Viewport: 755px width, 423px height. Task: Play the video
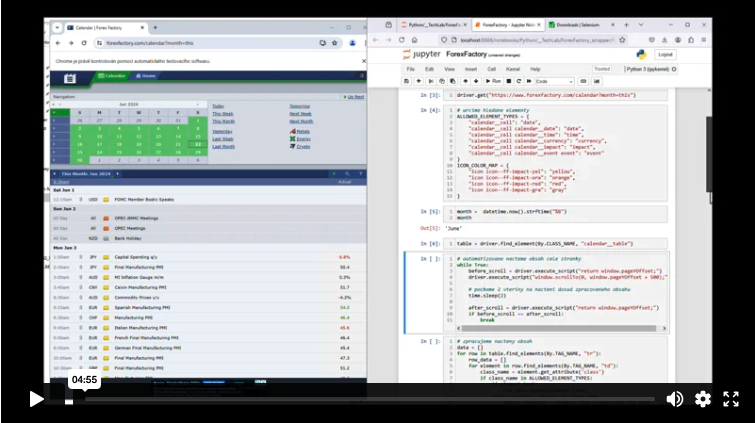(x=36, y=399)
